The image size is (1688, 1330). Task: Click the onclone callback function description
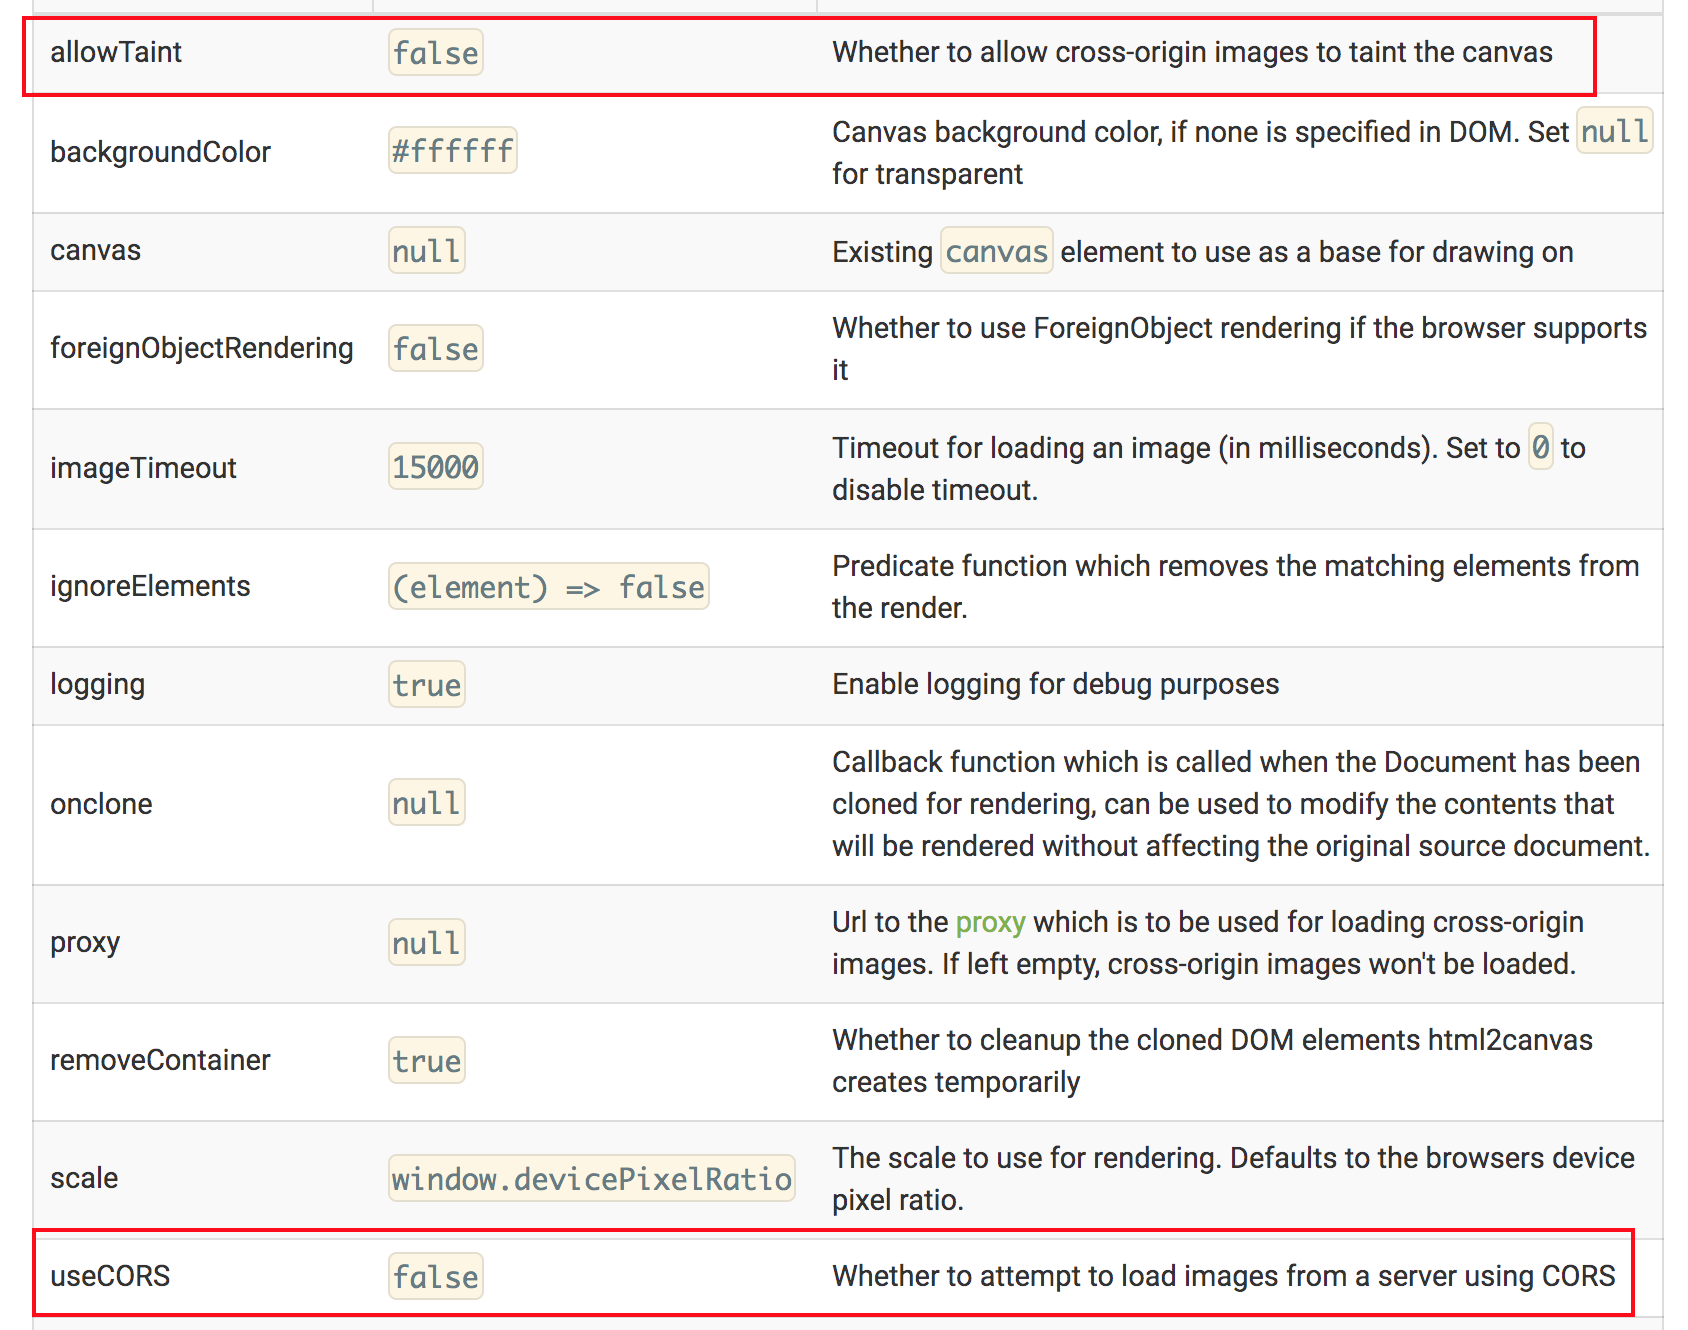click(1241, 804)
